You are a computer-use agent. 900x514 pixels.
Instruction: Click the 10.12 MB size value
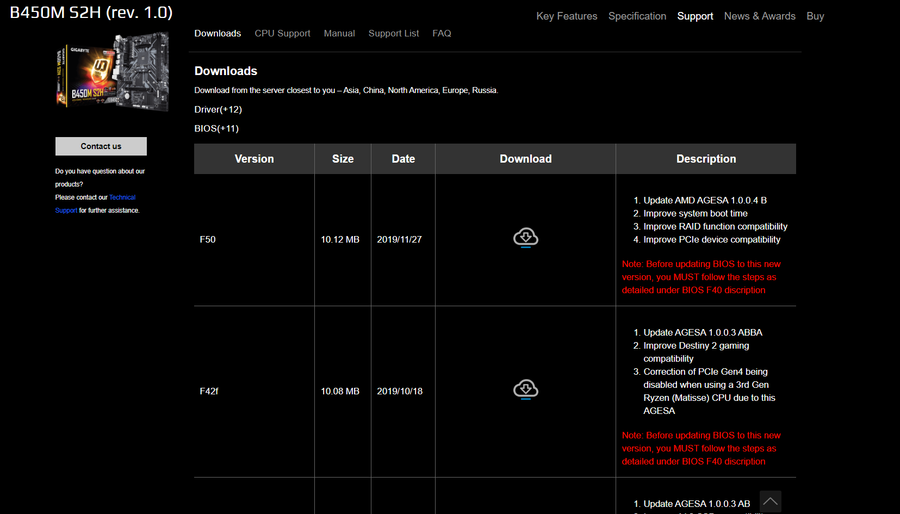340,239
